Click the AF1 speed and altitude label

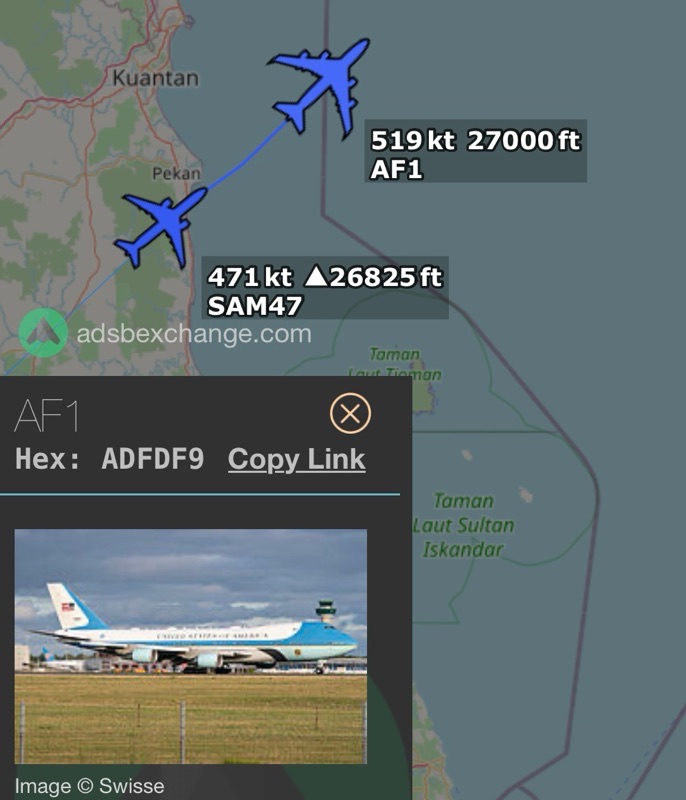(475, 151)
